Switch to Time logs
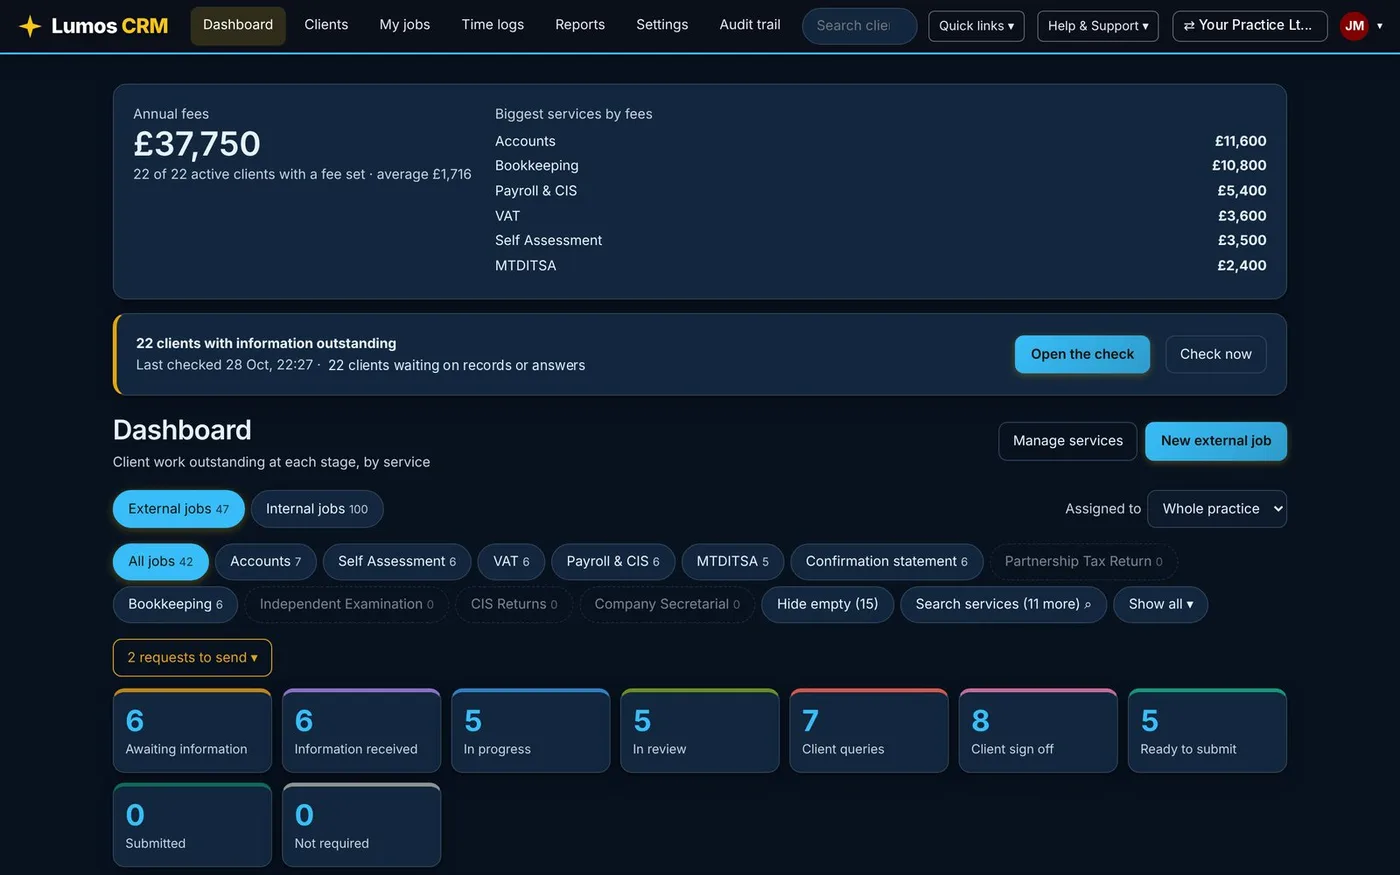The width and height of the screenshot is (1400, 875). tap(493, 25)
